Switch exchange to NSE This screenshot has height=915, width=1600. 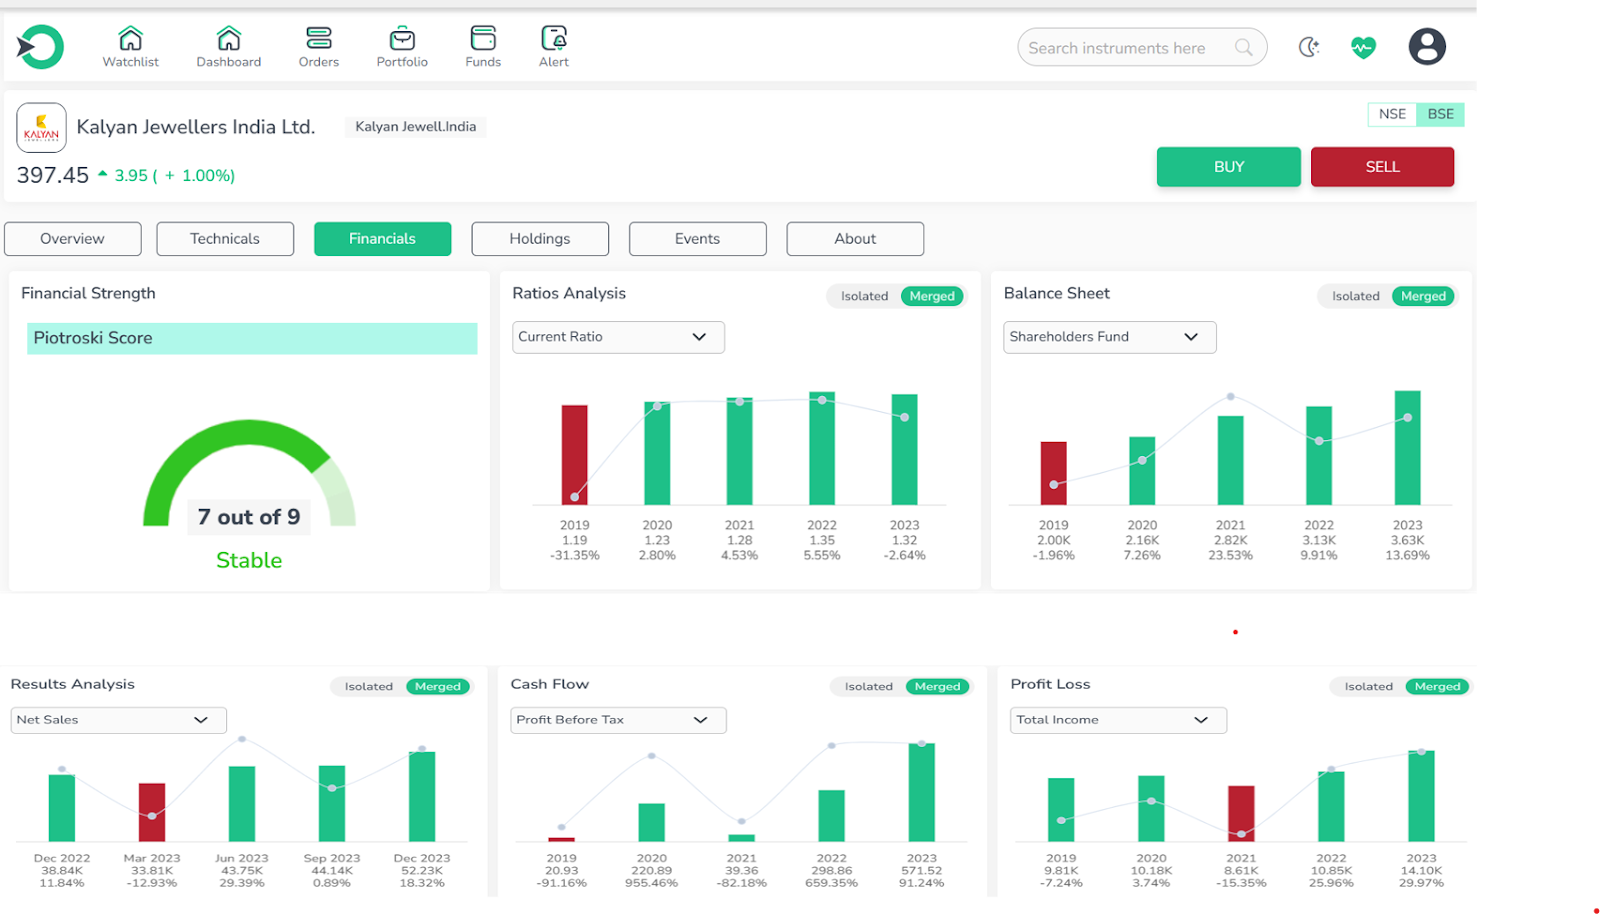coord(1392,114)
